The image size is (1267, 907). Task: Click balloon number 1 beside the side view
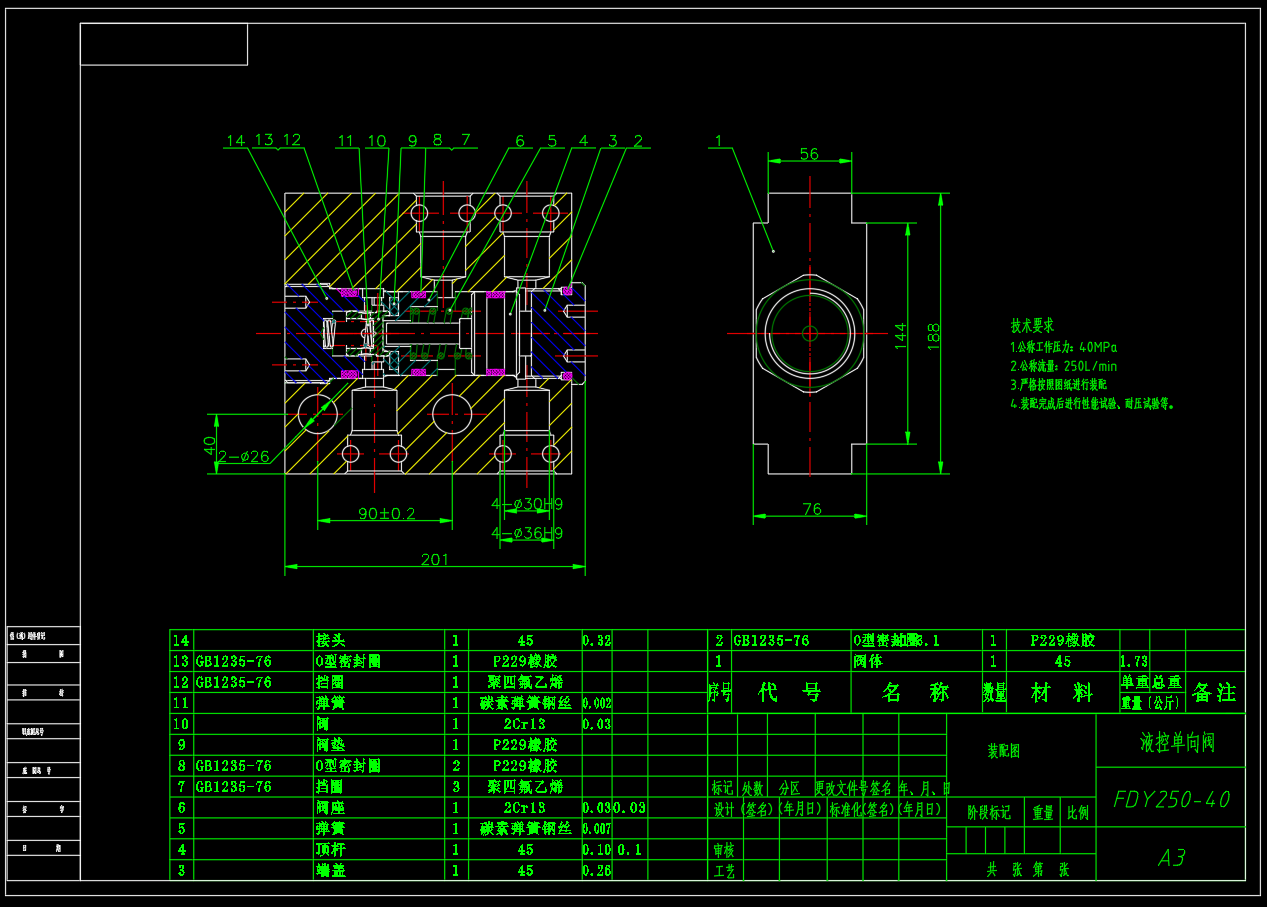click(x=718, y=141)
